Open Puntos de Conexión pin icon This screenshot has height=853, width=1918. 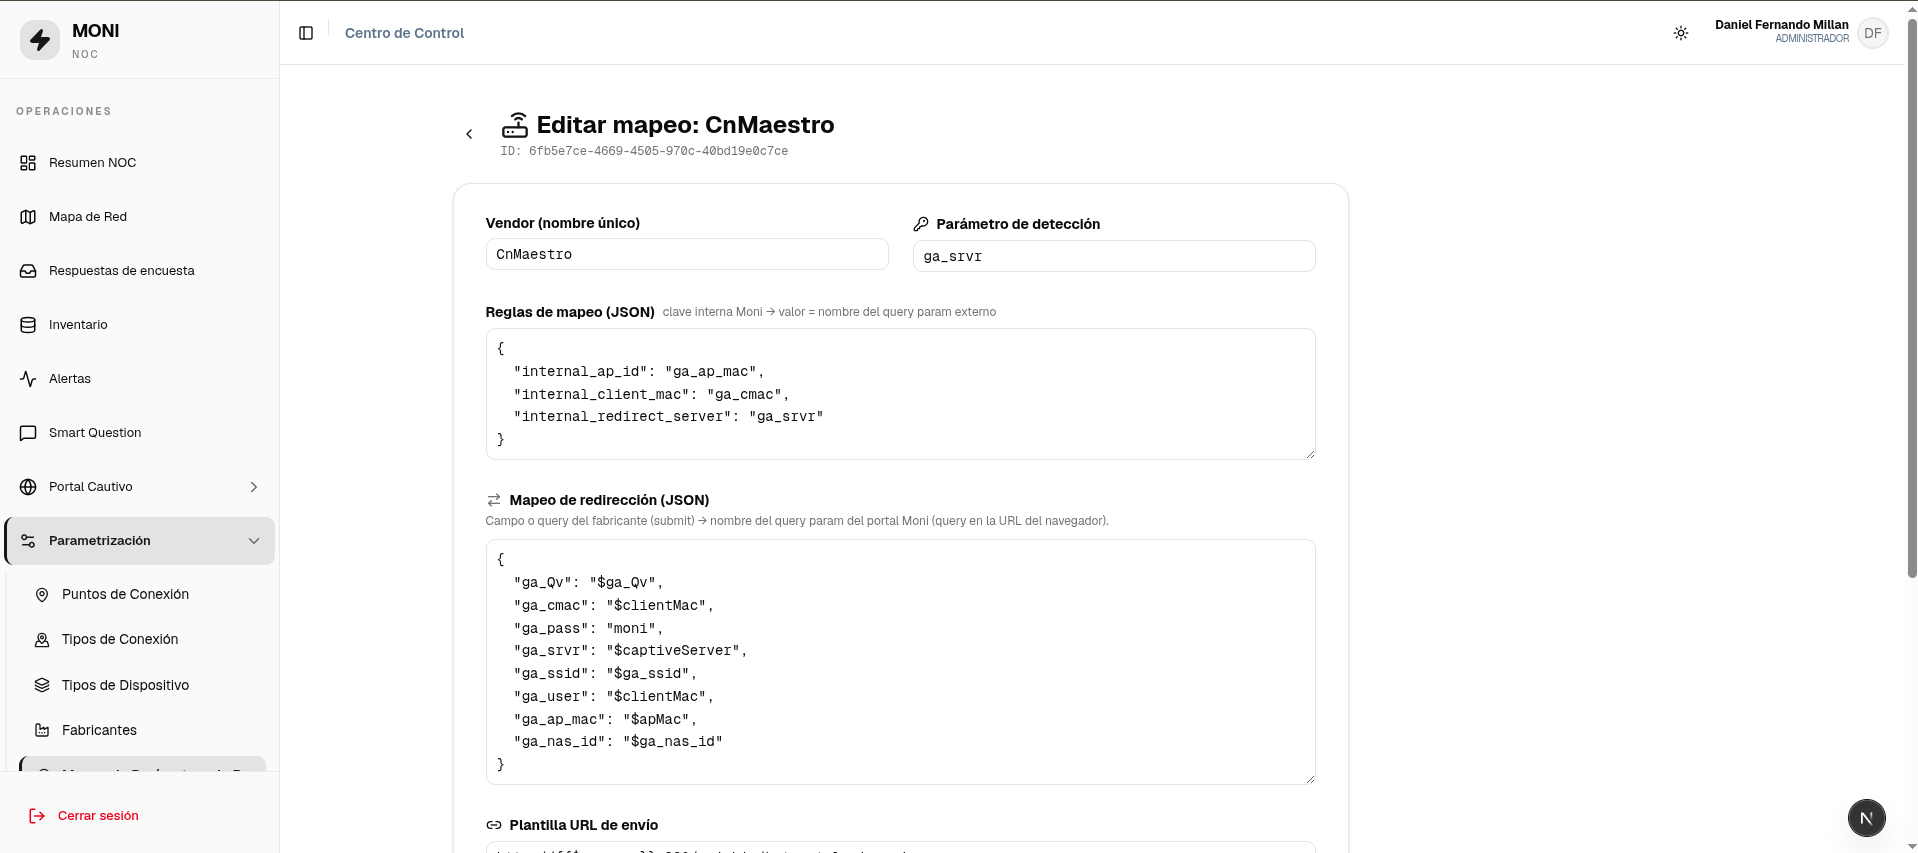42,595
